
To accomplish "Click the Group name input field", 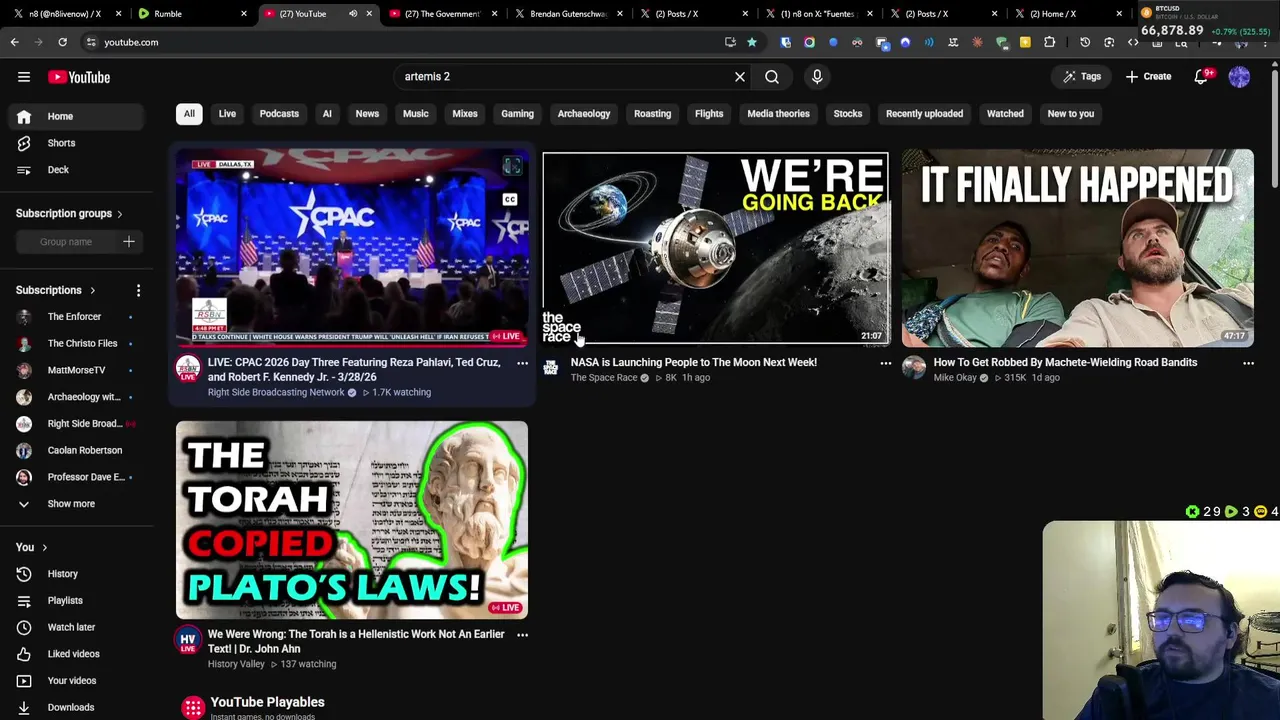I will pos(66,242).
